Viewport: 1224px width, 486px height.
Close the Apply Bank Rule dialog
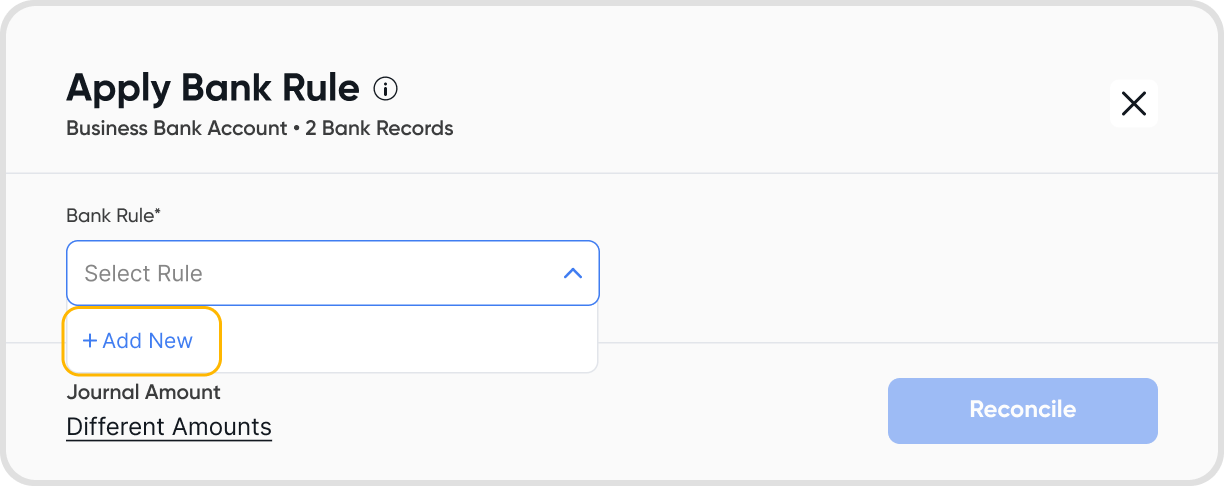1134,103
